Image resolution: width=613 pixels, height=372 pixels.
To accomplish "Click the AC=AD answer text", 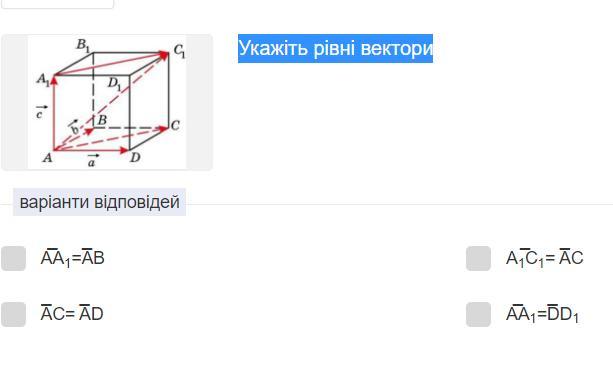I will pyautogui.click(x=72, y=314).
